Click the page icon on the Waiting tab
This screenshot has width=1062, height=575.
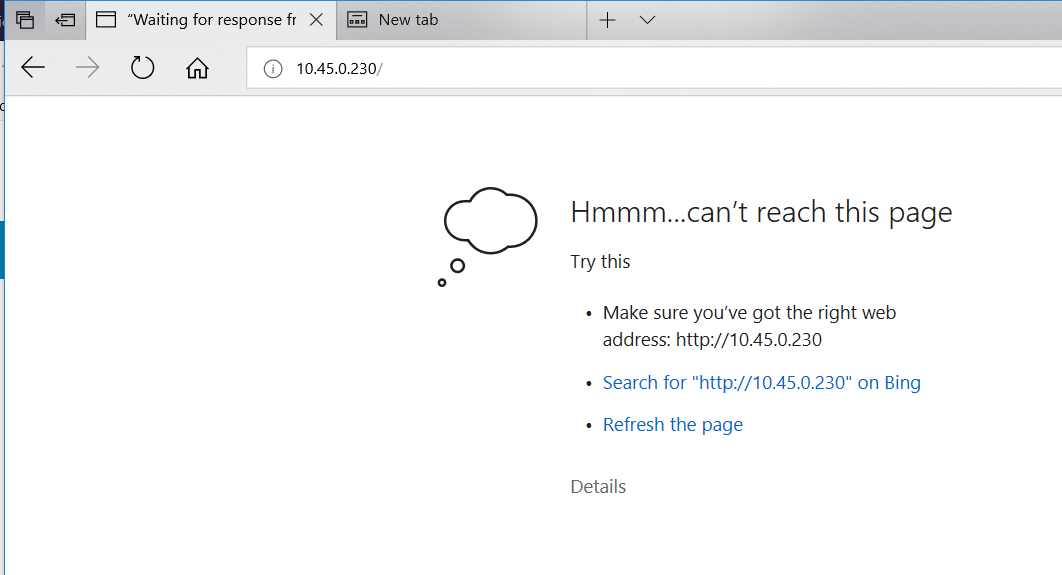106,20
